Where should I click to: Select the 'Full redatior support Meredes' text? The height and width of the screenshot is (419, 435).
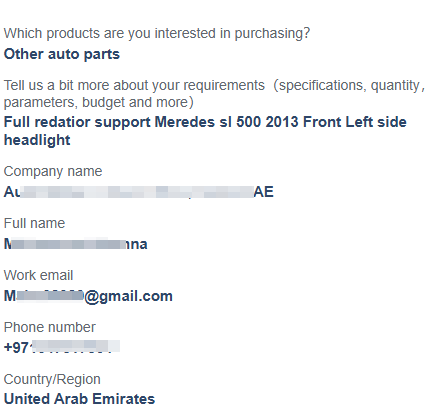click(x=109, y=122)
